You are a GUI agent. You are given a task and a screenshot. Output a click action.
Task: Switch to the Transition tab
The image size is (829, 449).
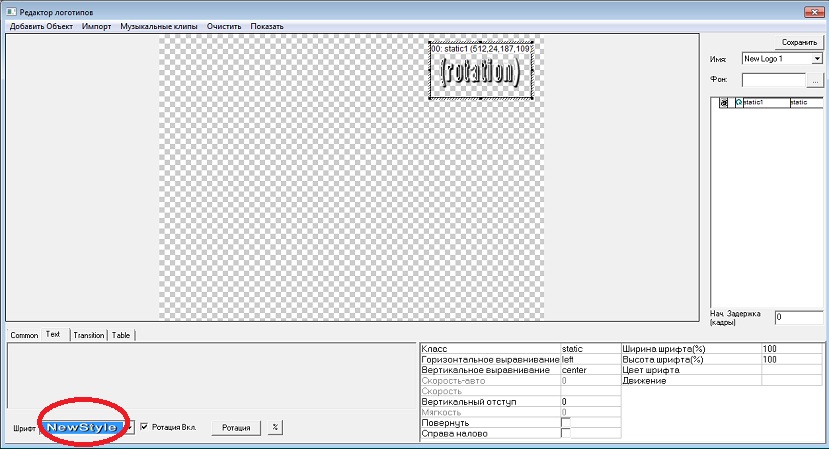pyautogui.click(x=89, y=336)
